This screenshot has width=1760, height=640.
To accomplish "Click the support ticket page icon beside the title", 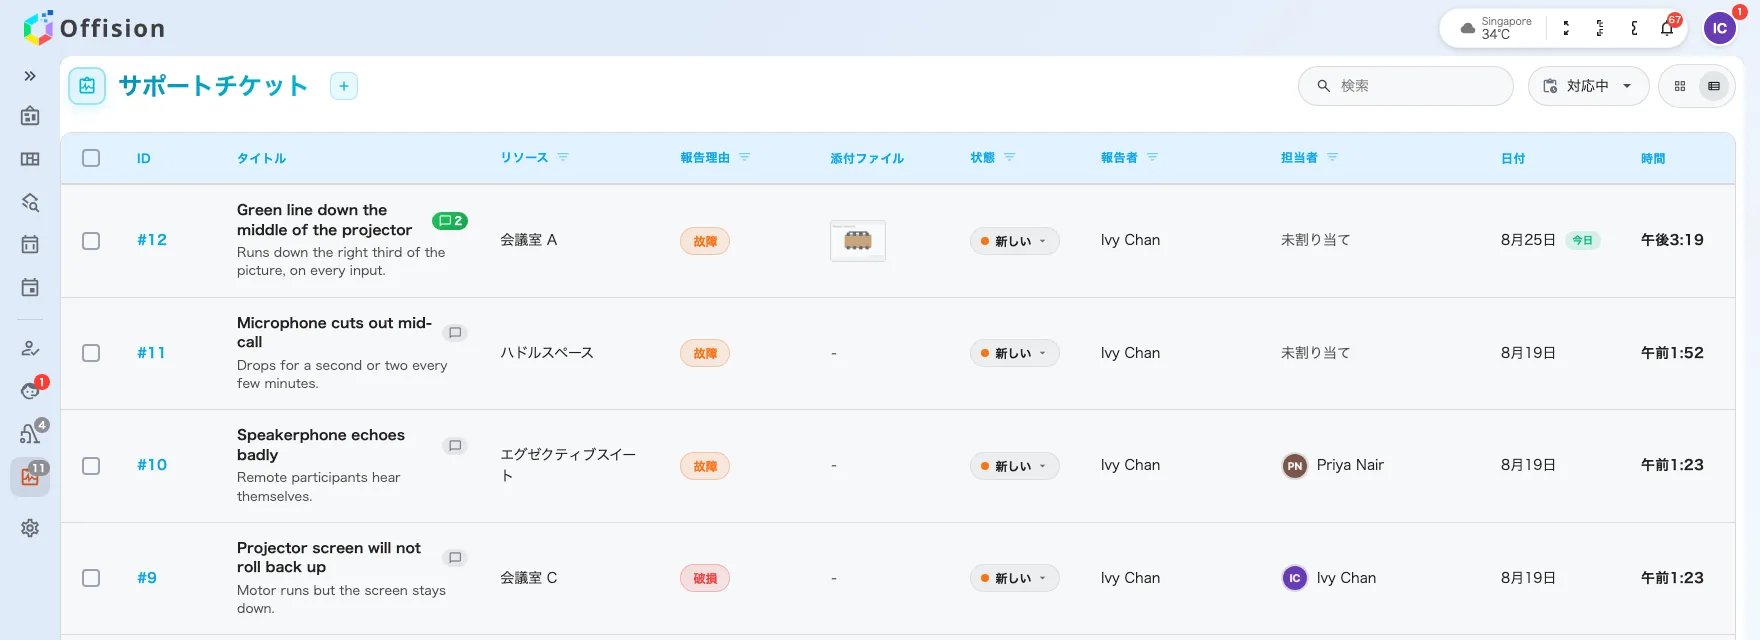I will [x=87, y=86].
